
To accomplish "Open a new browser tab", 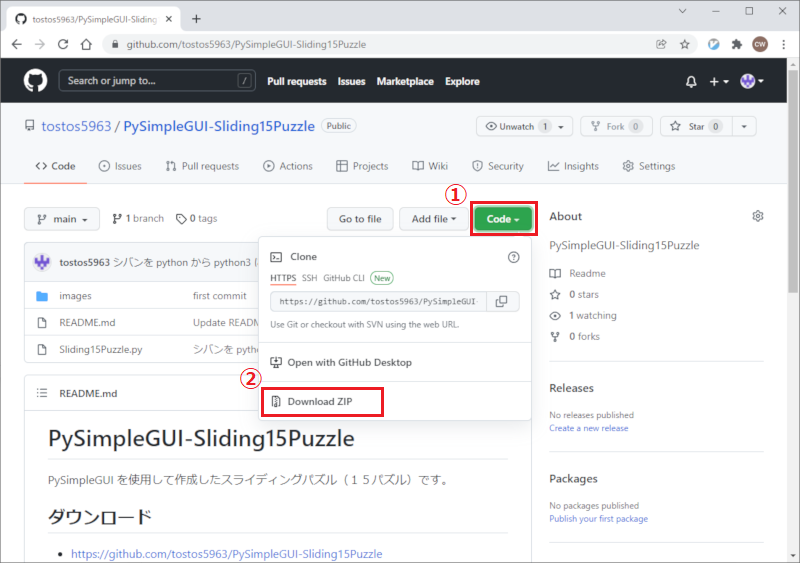I will tap(196, 19).
